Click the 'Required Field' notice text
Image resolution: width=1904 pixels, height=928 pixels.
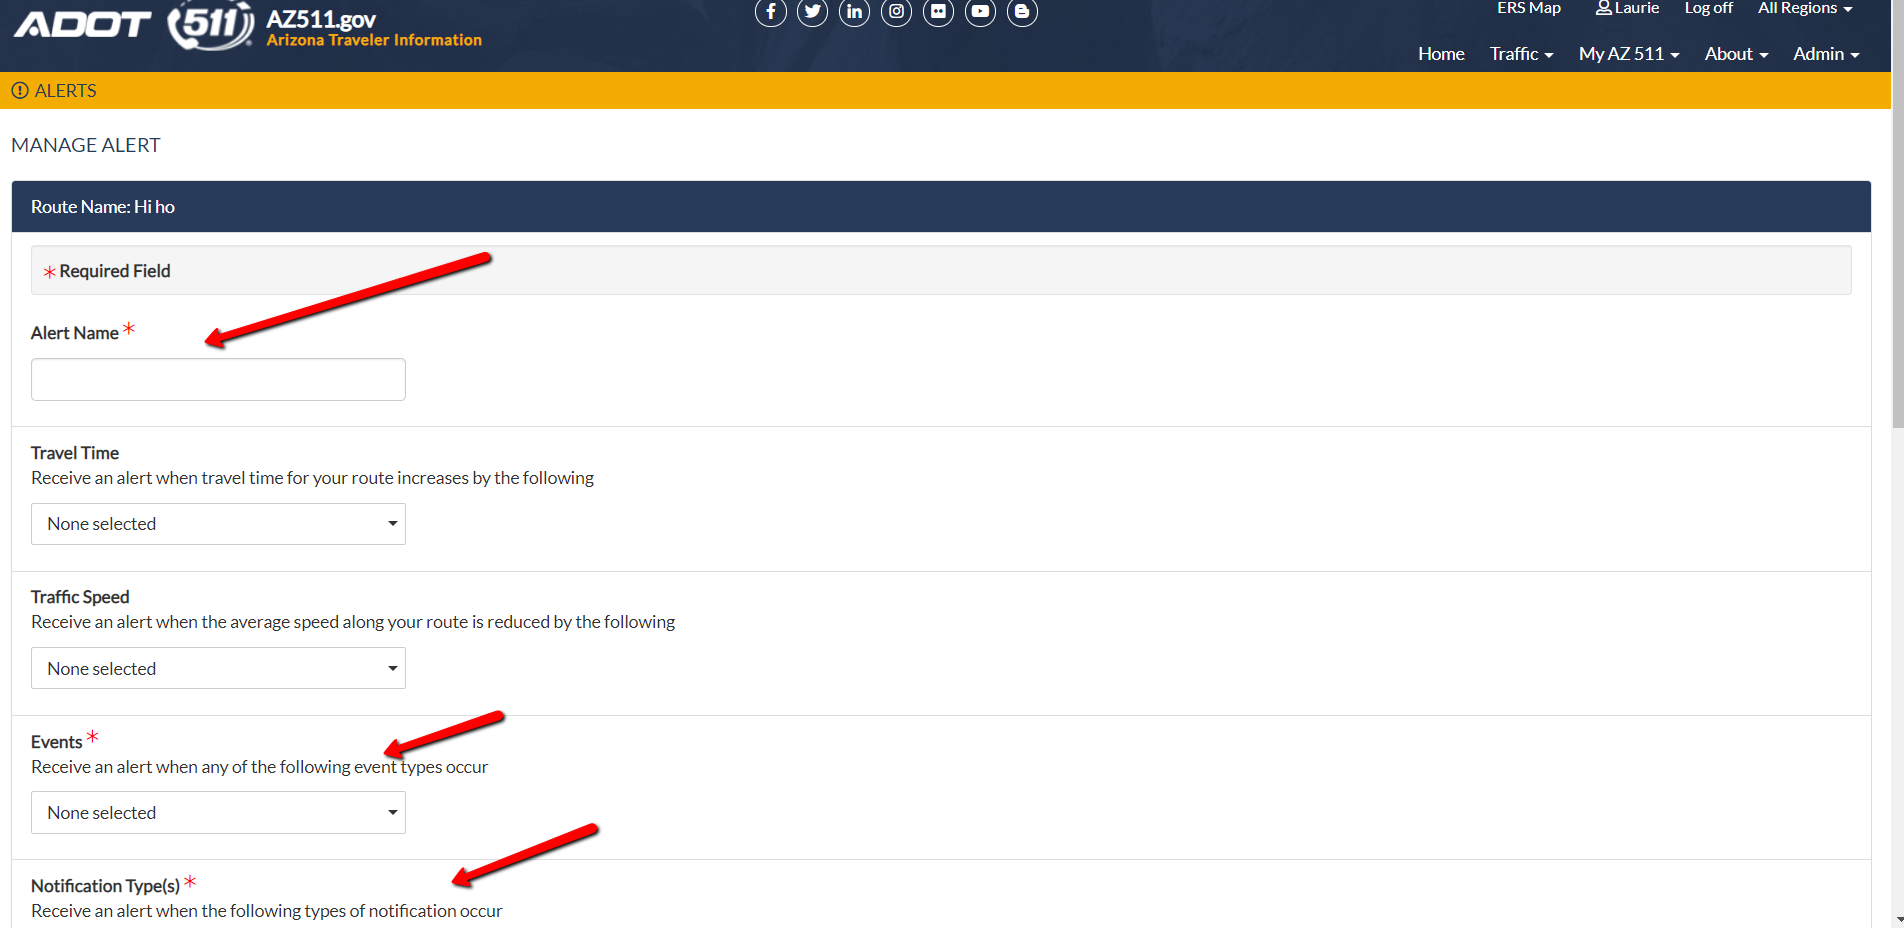coord(115,271)
